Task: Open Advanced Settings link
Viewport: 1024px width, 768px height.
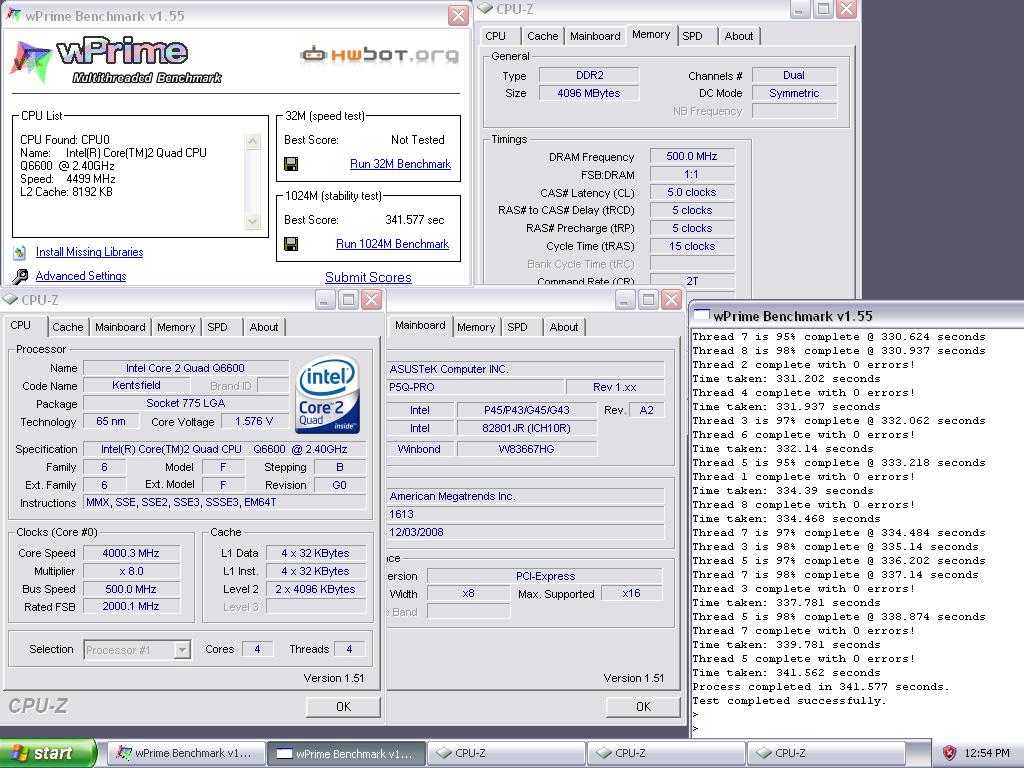Action: point(81,276)
